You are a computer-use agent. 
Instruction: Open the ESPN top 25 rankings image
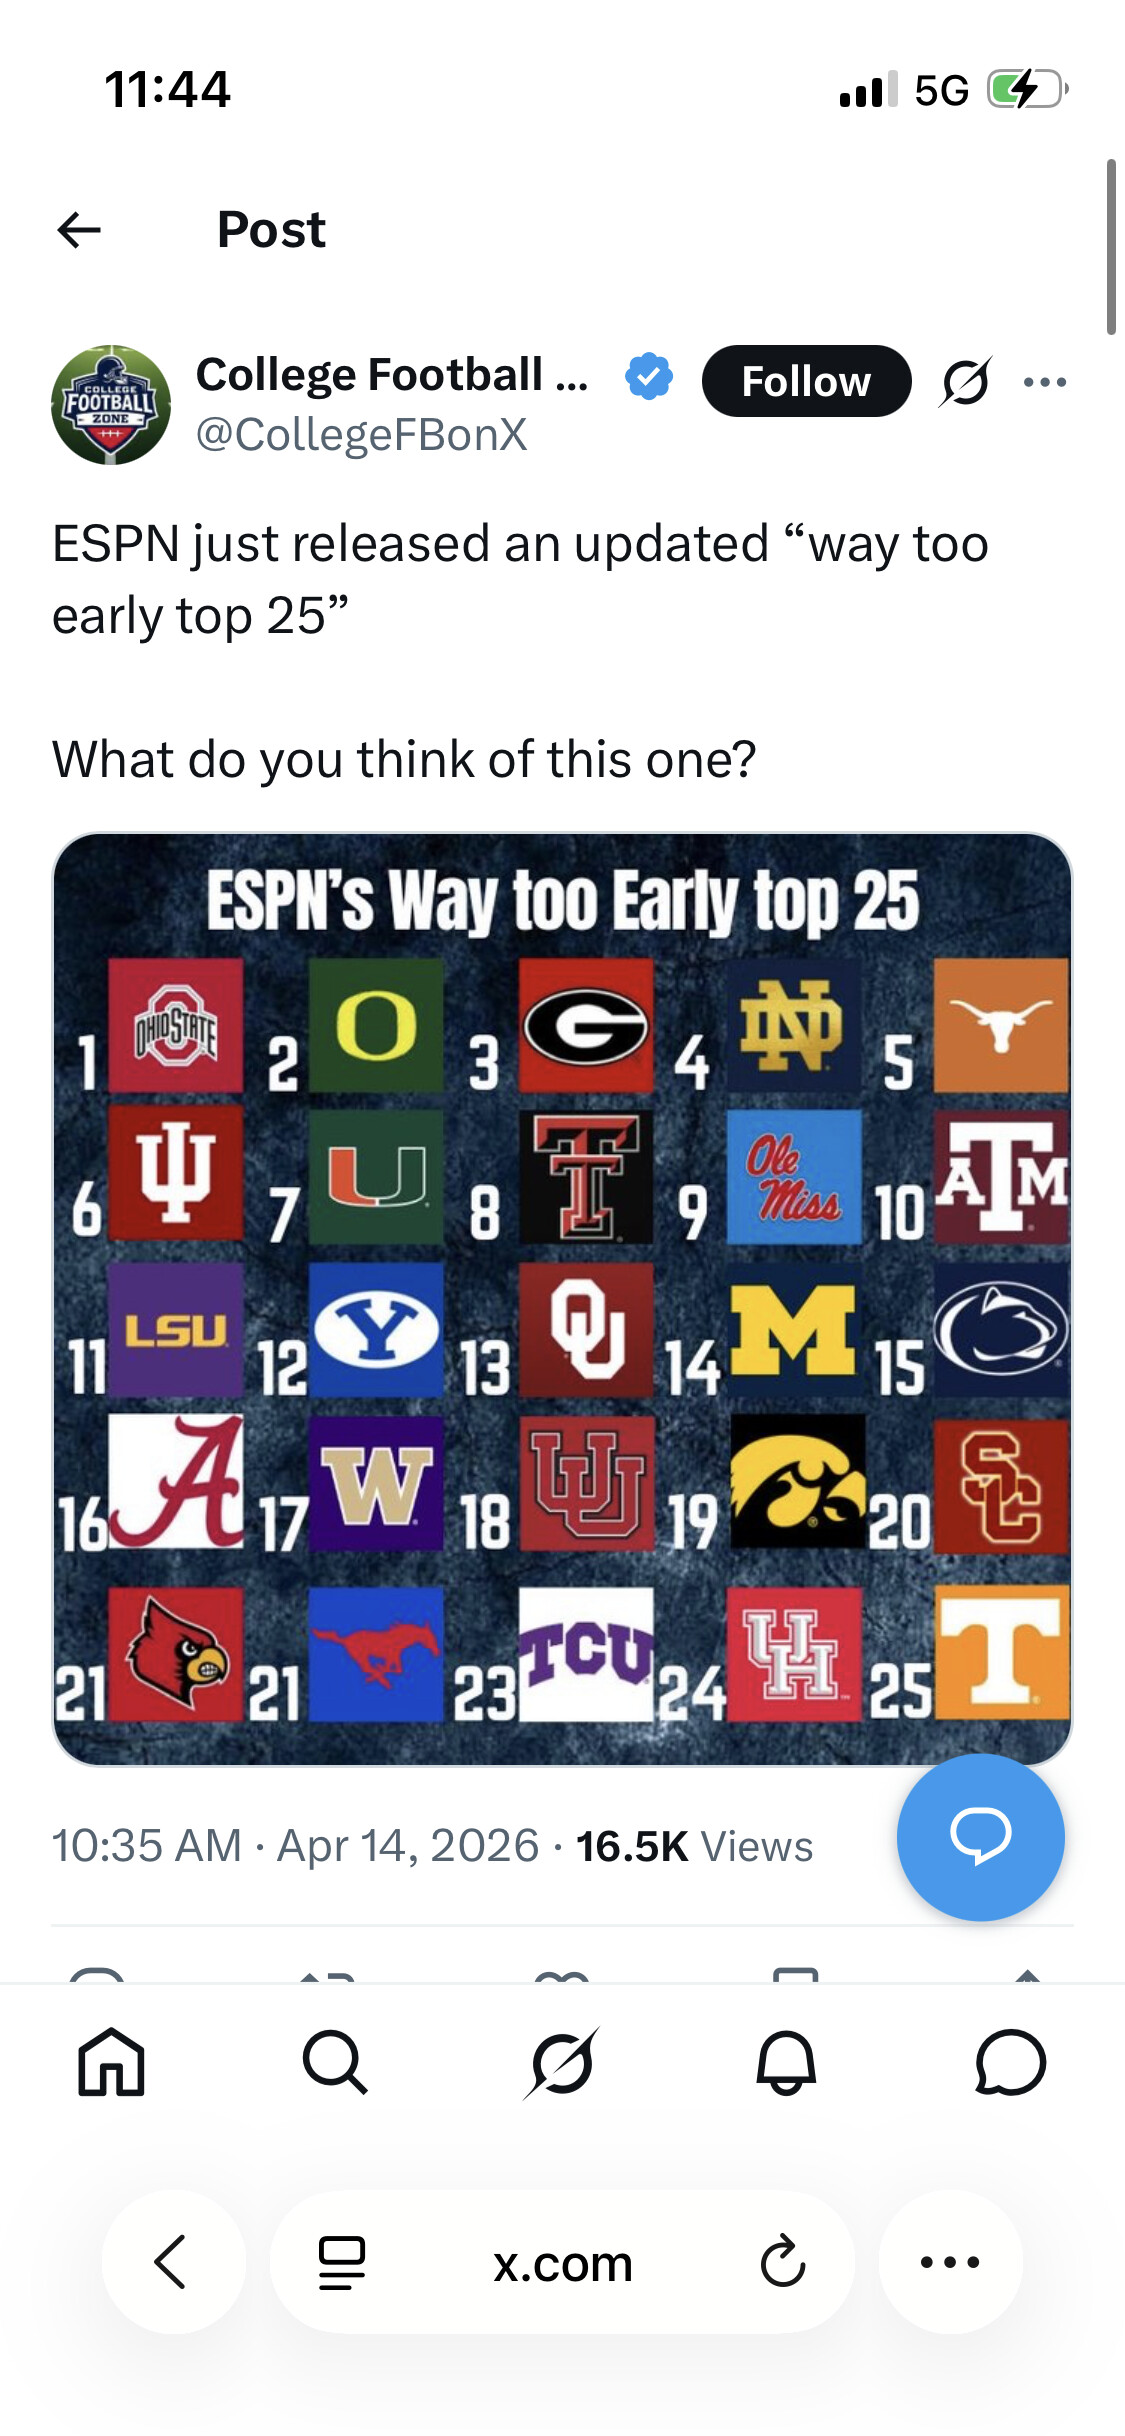coord(562,1298)
